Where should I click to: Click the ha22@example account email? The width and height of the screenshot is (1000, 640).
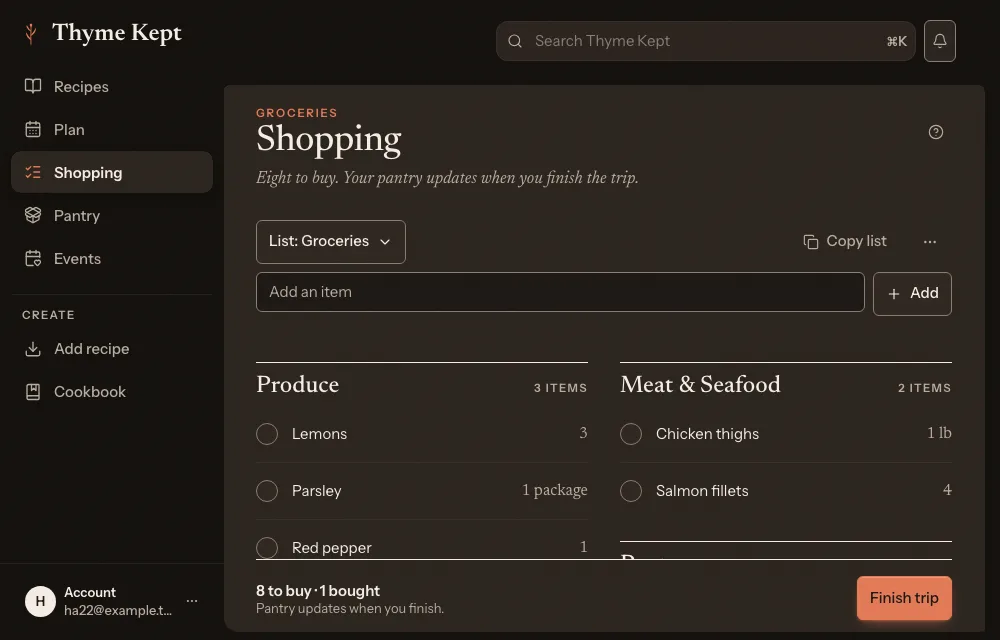click(118, 611)
